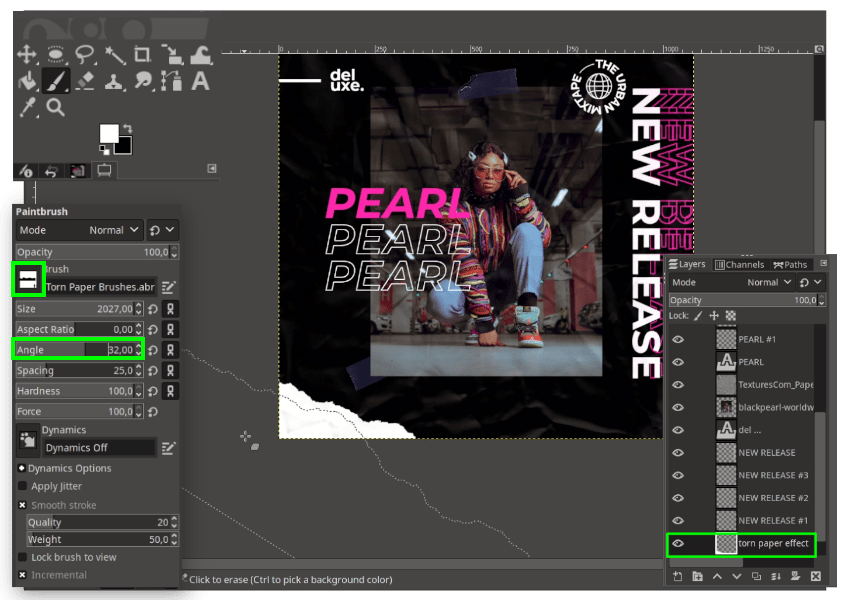Open the Paintbrush mode group switcher

coord(162,230)
